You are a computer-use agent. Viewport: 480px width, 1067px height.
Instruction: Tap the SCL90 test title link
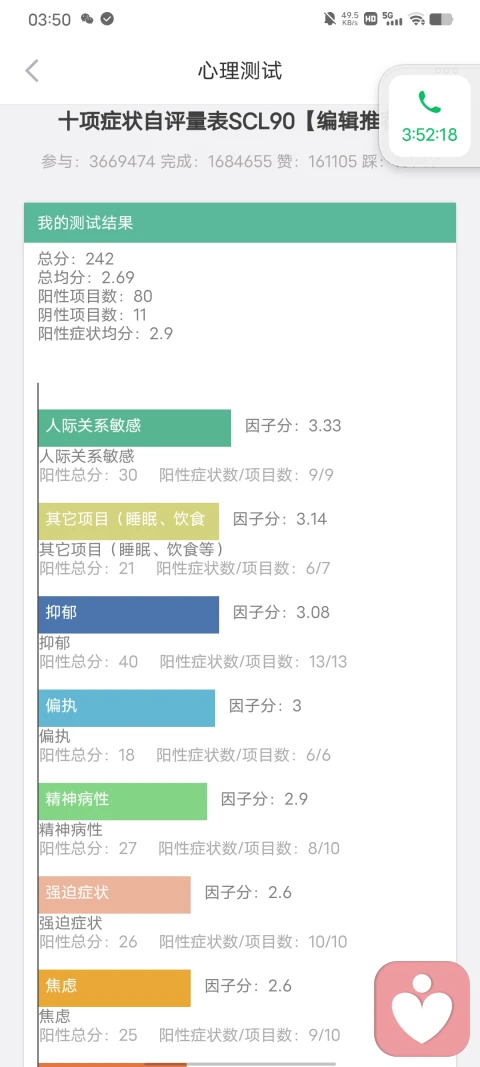coord(221,122)
